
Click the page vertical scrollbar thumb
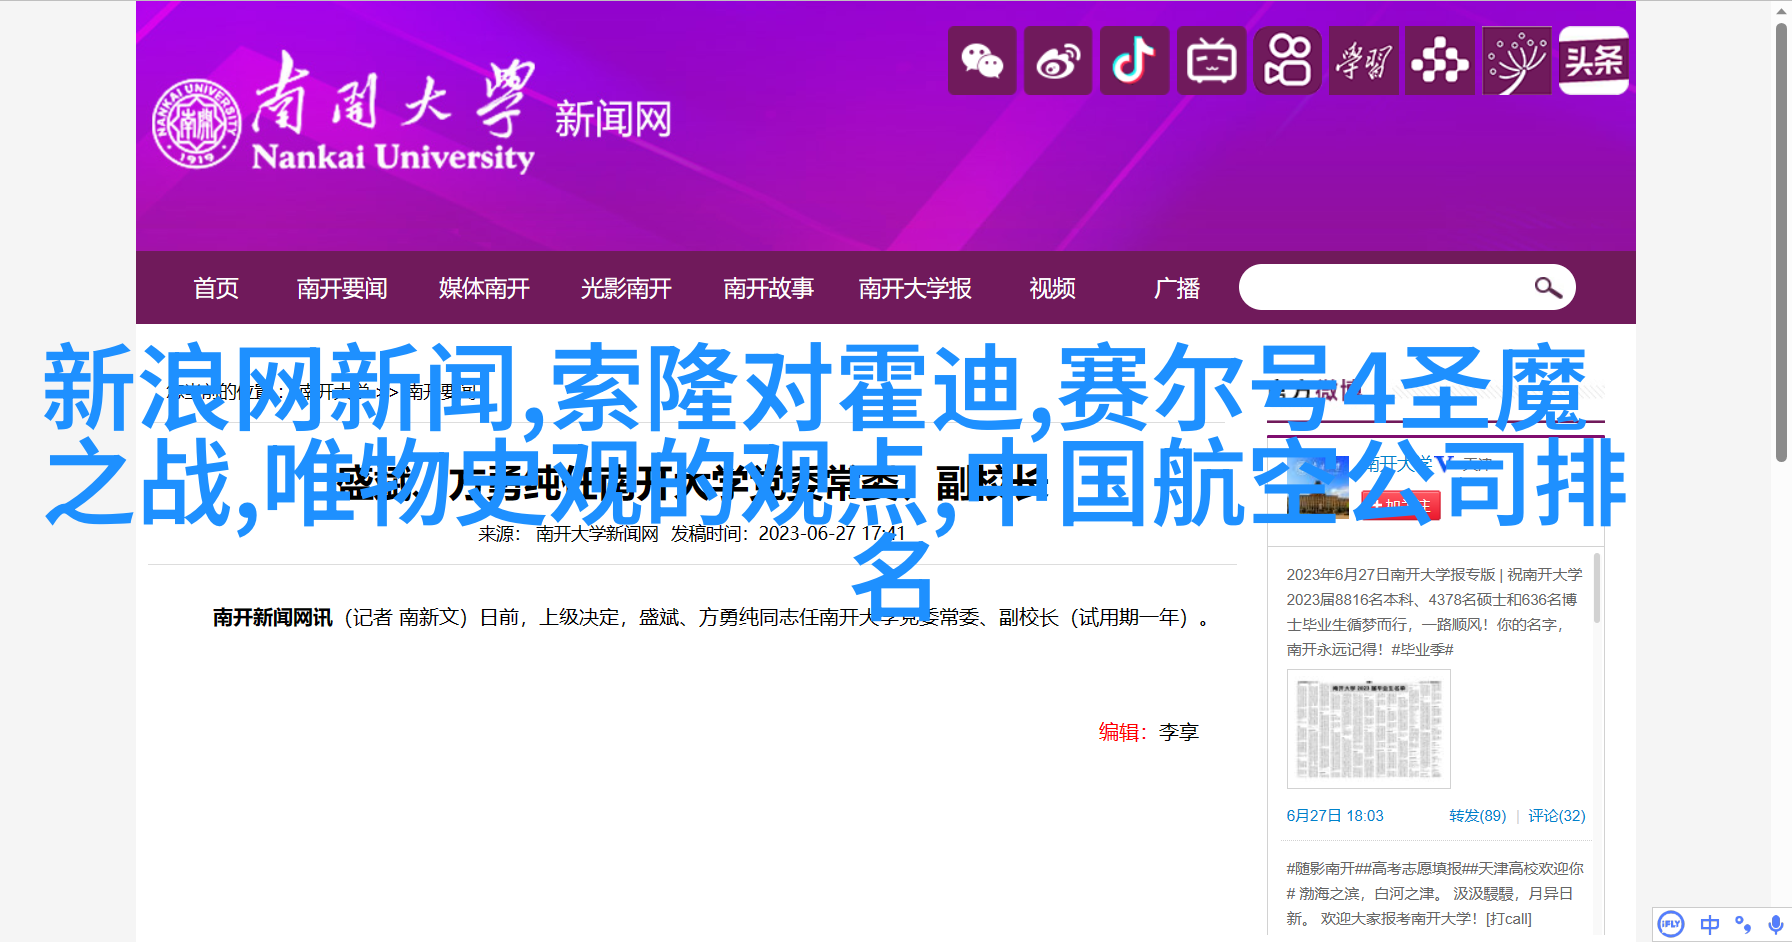click(x=1781, y=243)
